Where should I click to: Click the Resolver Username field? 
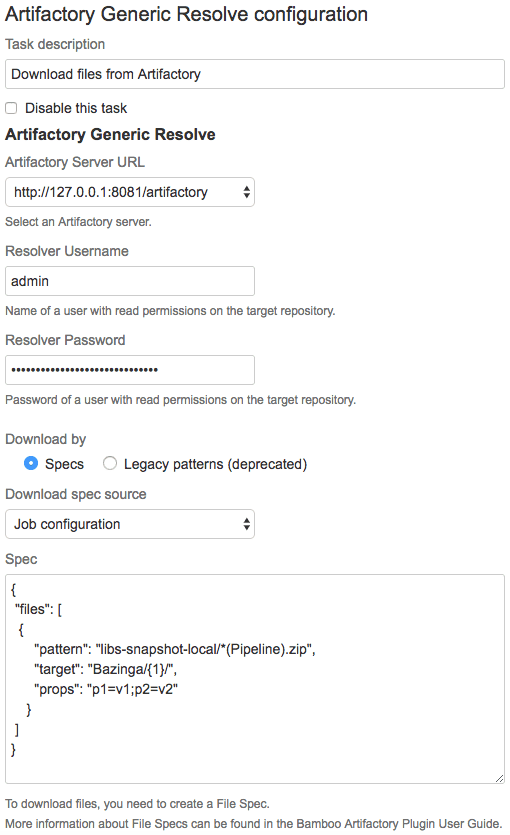(x=130, y=281)
